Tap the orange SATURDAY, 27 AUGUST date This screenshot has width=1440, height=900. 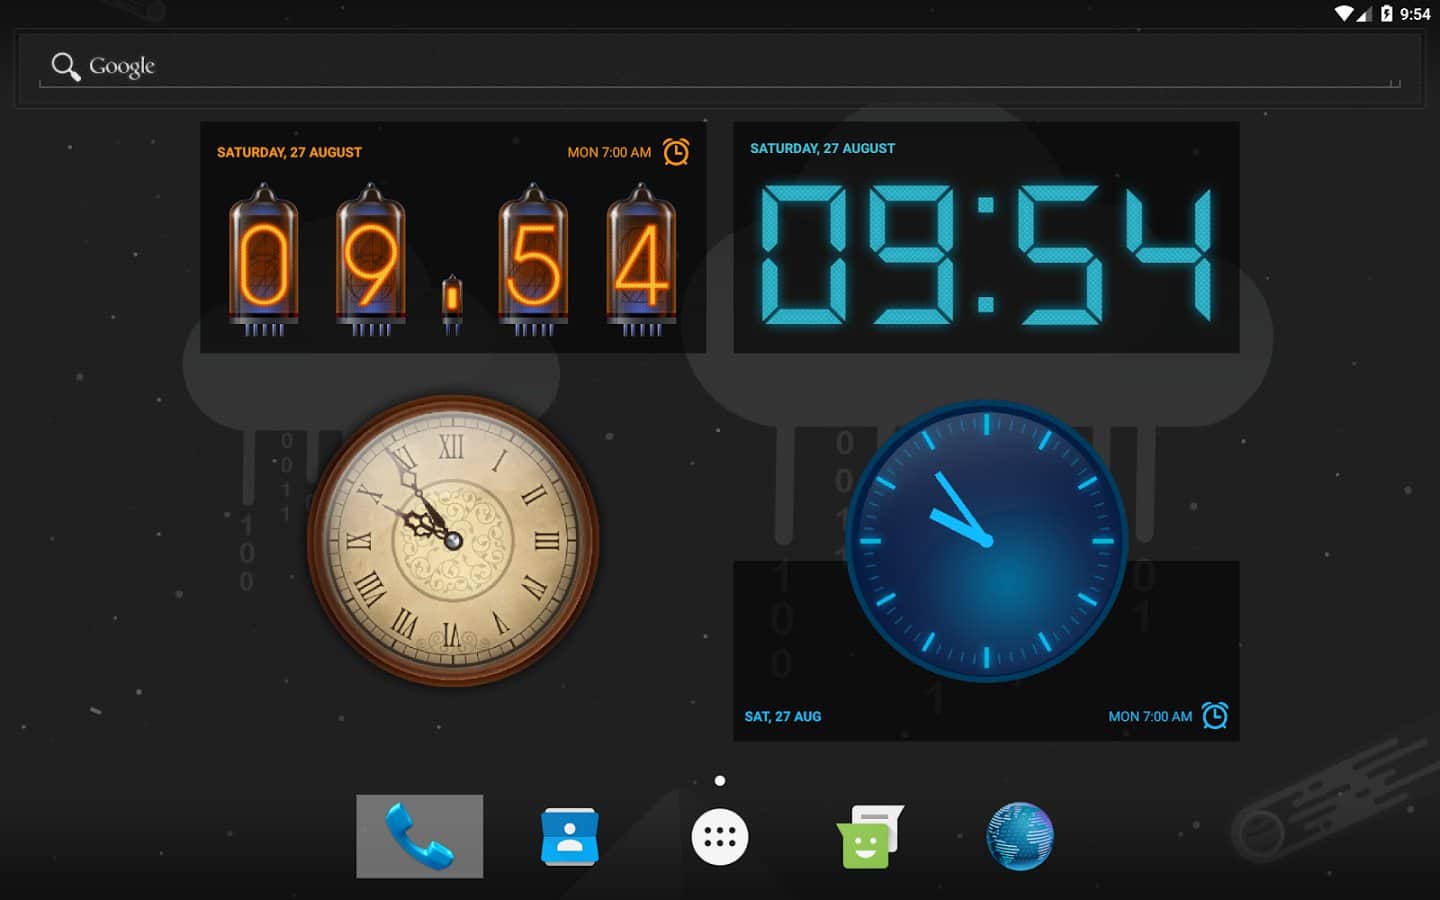click(289, 153)
